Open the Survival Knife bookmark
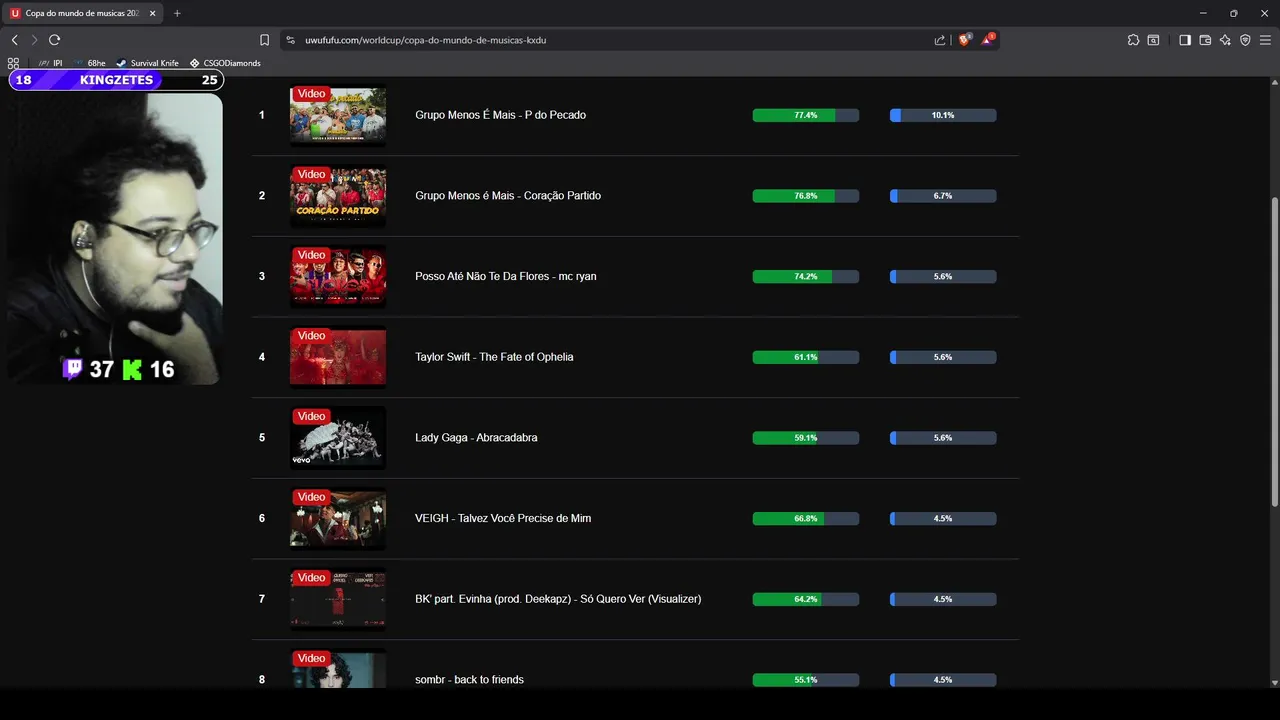Viewport: 1280px width, 720px height. coord(147,63)
